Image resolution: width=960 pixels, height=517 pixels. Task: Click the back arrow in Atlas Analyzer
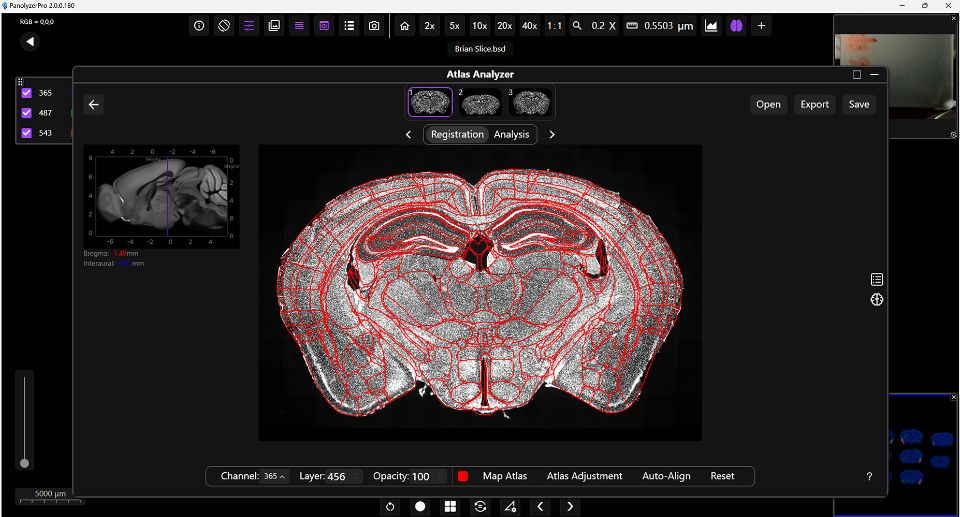pyautogui.click(x=94, y=104)
